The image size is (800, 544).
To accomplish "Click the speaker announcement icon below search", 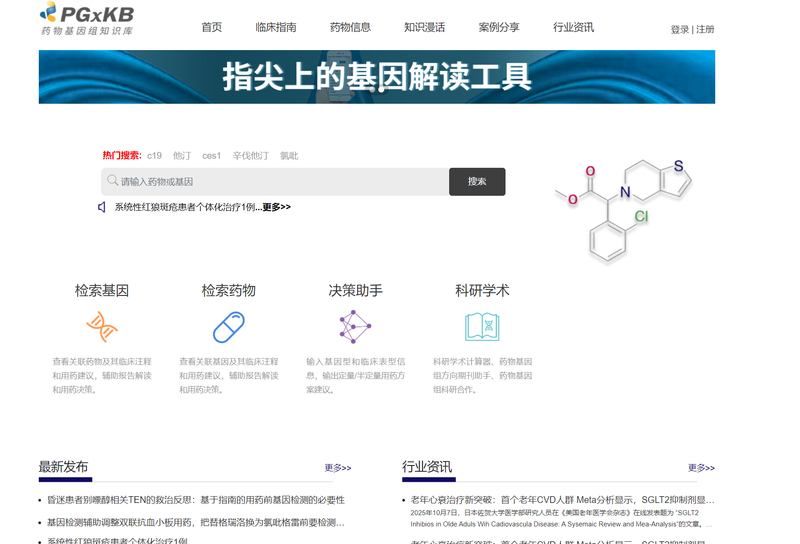I will (102, 207).
